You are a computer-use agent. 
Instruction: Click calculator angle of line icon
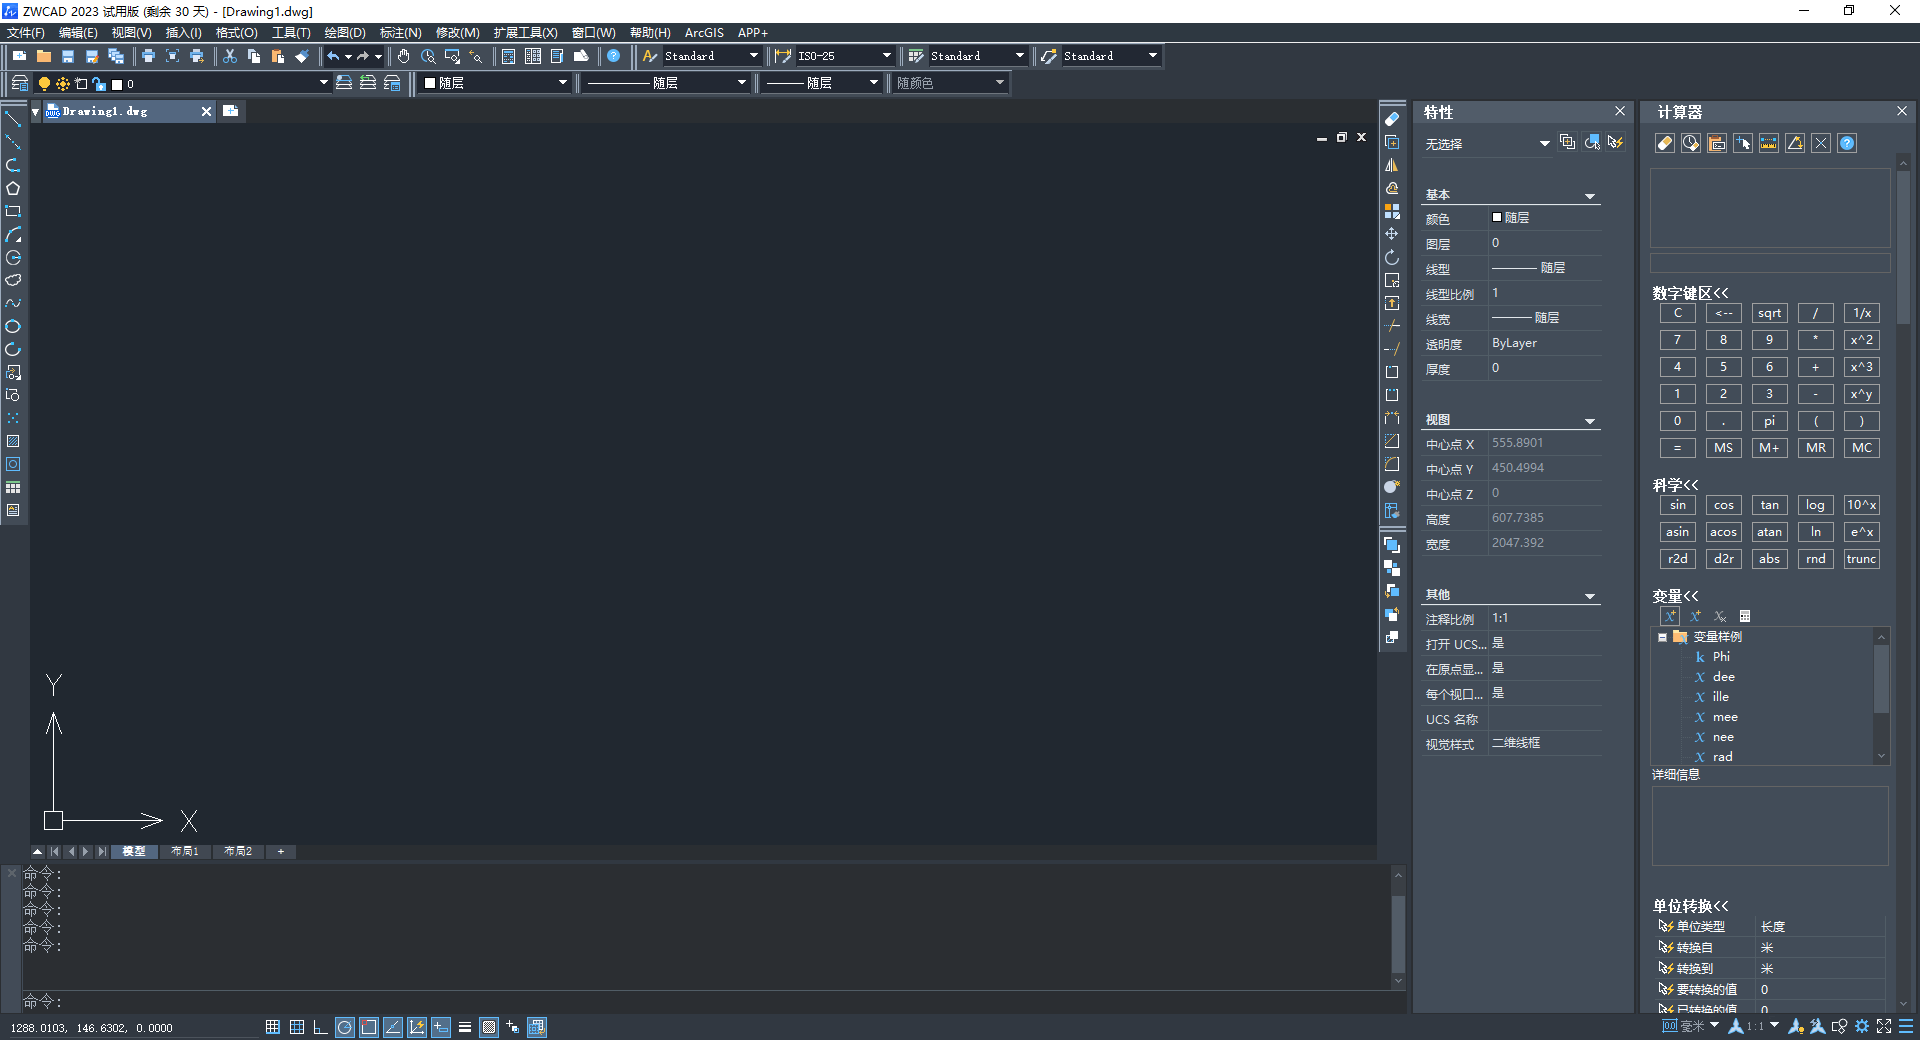pyautogui.click(x=1795, y=143)
